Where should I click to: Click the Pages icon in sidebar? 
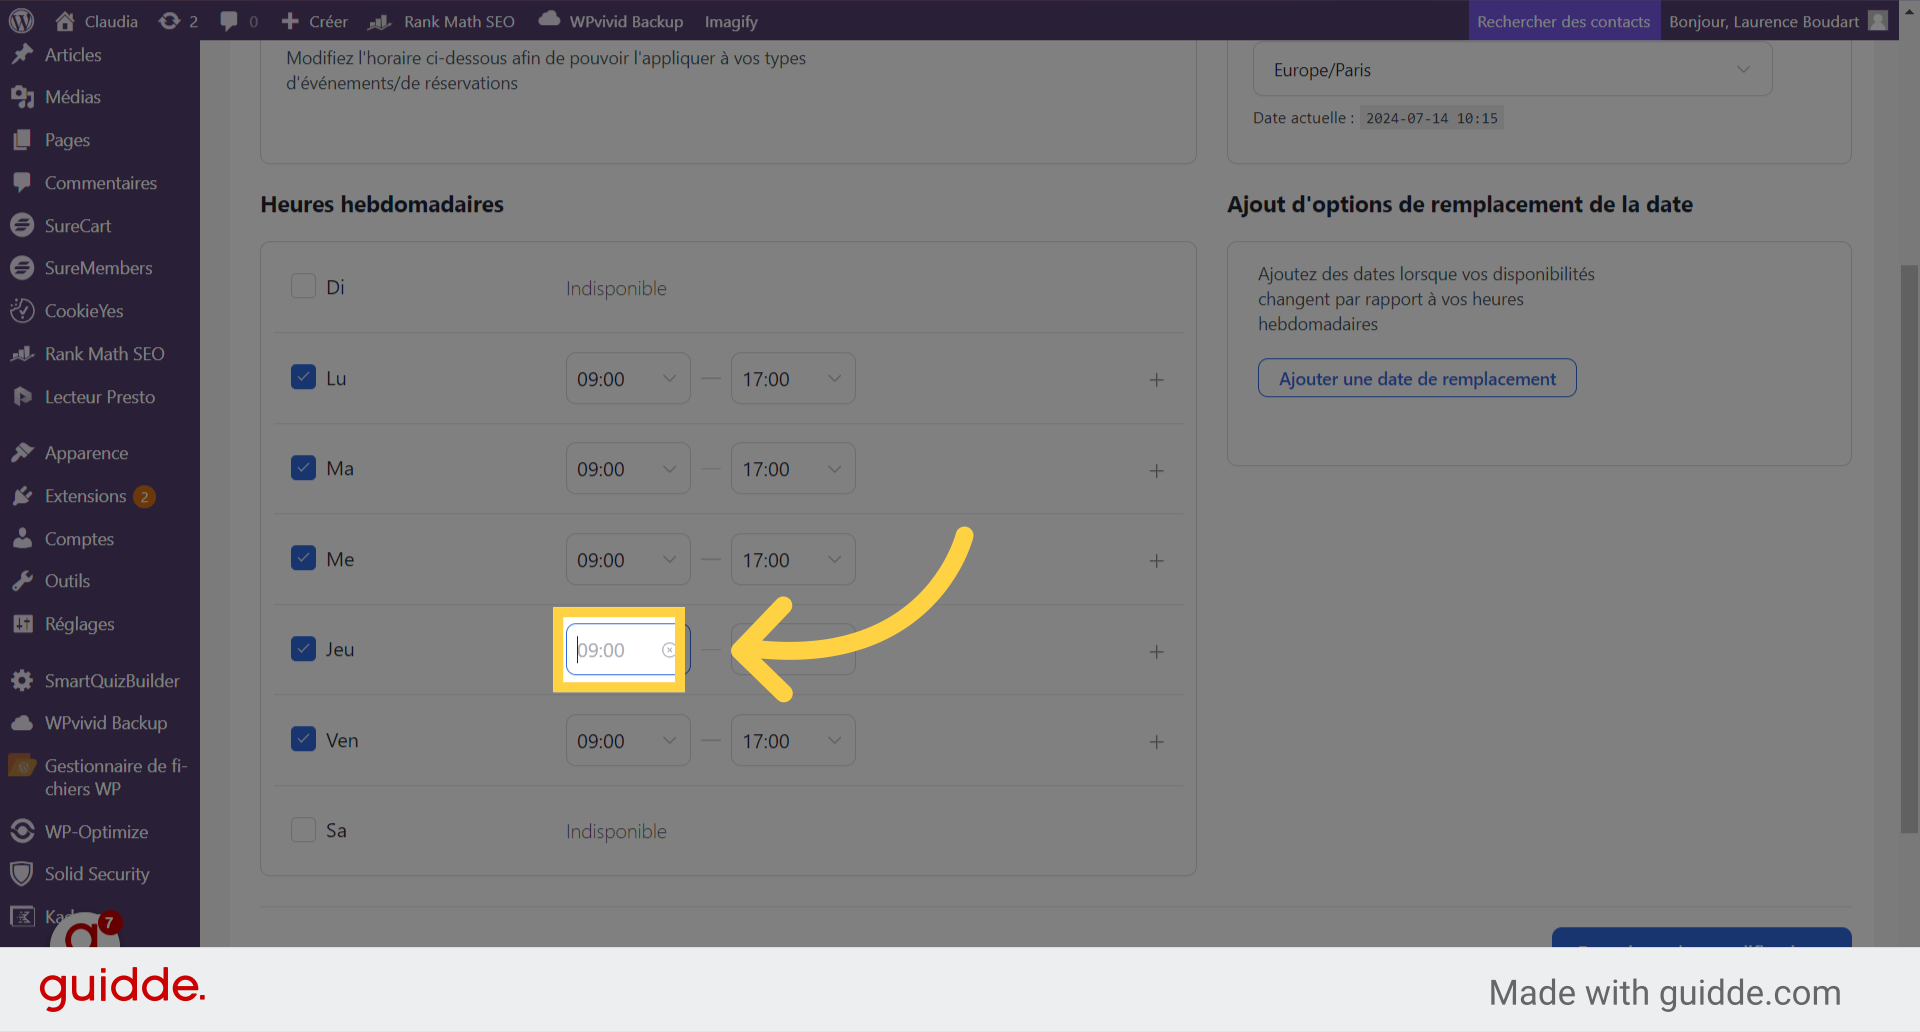tap(22, 140)
